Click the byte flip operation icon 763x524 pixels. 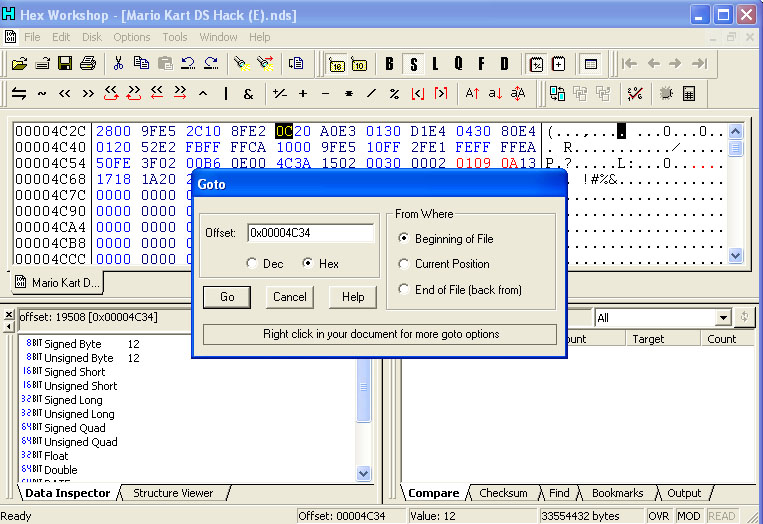[x=19, y=93]
